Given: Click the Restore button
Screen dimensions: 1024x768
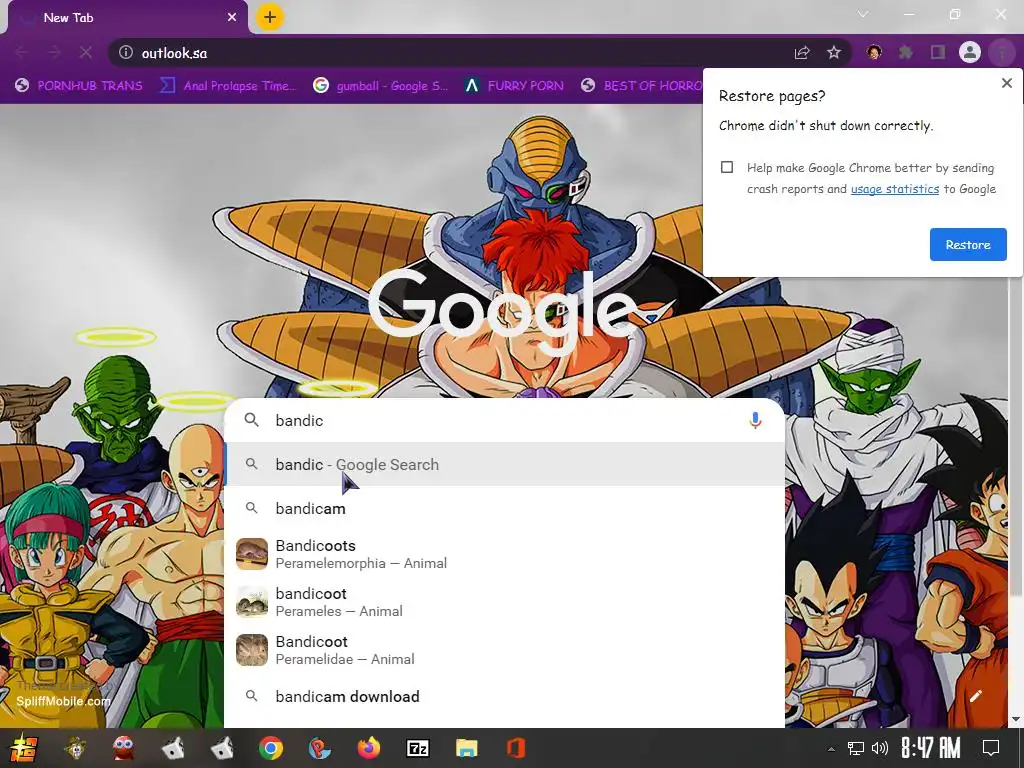Looking at the screenshot, I should pos(968,244).
